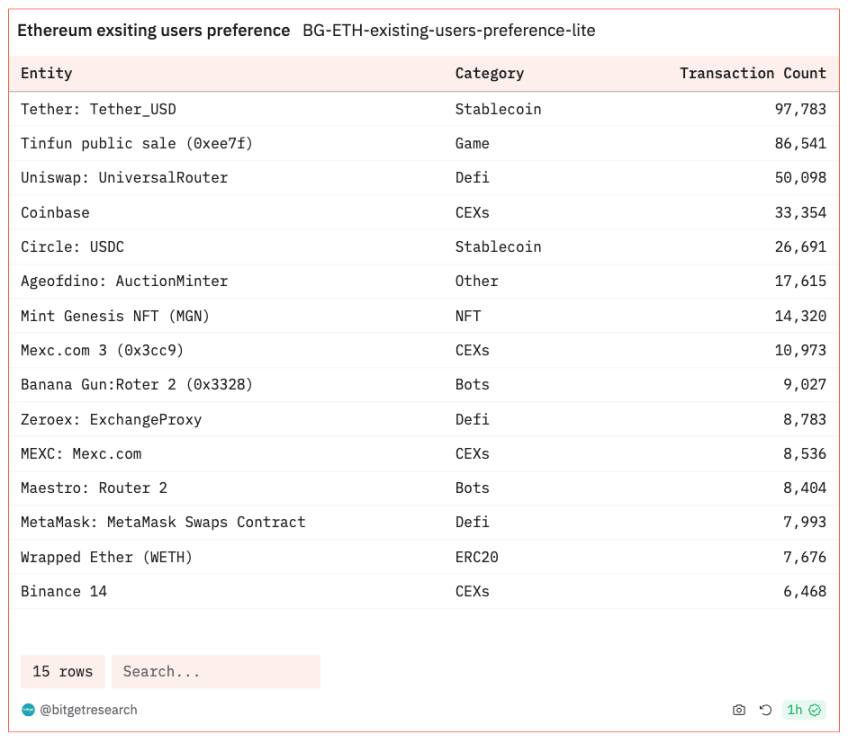Click the Wrapped Ether (WETH) cell

[x=106, y=557]
